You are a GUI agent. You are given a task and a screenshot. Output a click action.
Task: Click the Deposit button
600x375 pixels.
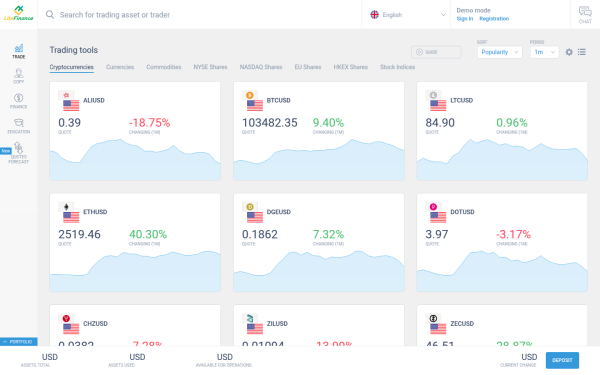pos(562,360)
